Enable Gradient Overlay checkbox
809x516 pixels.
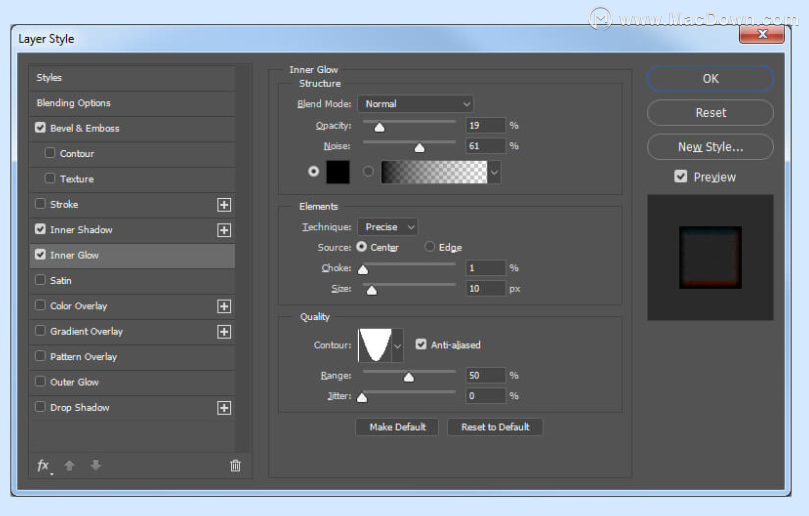(x=40, y=330)
